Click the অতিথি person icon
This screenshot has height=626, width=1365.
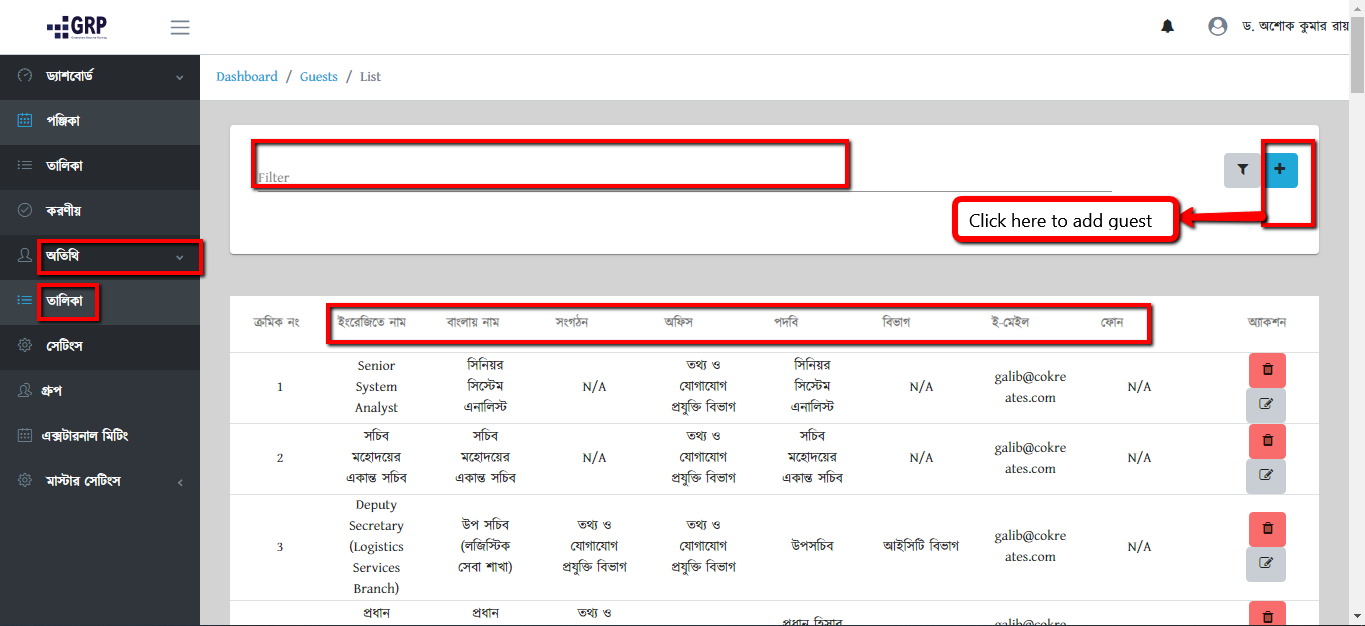[25, 256]
